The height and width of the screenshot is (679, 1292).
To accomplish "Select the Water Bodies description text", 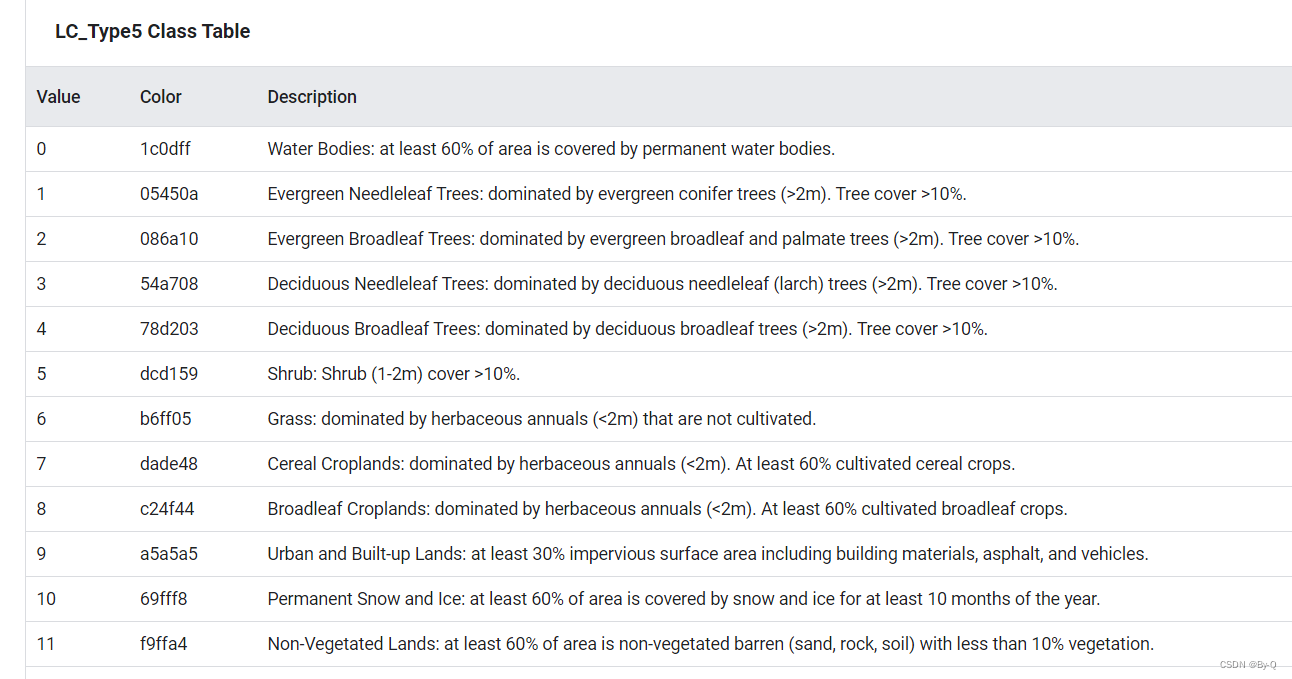I will (x=551, y=149).
